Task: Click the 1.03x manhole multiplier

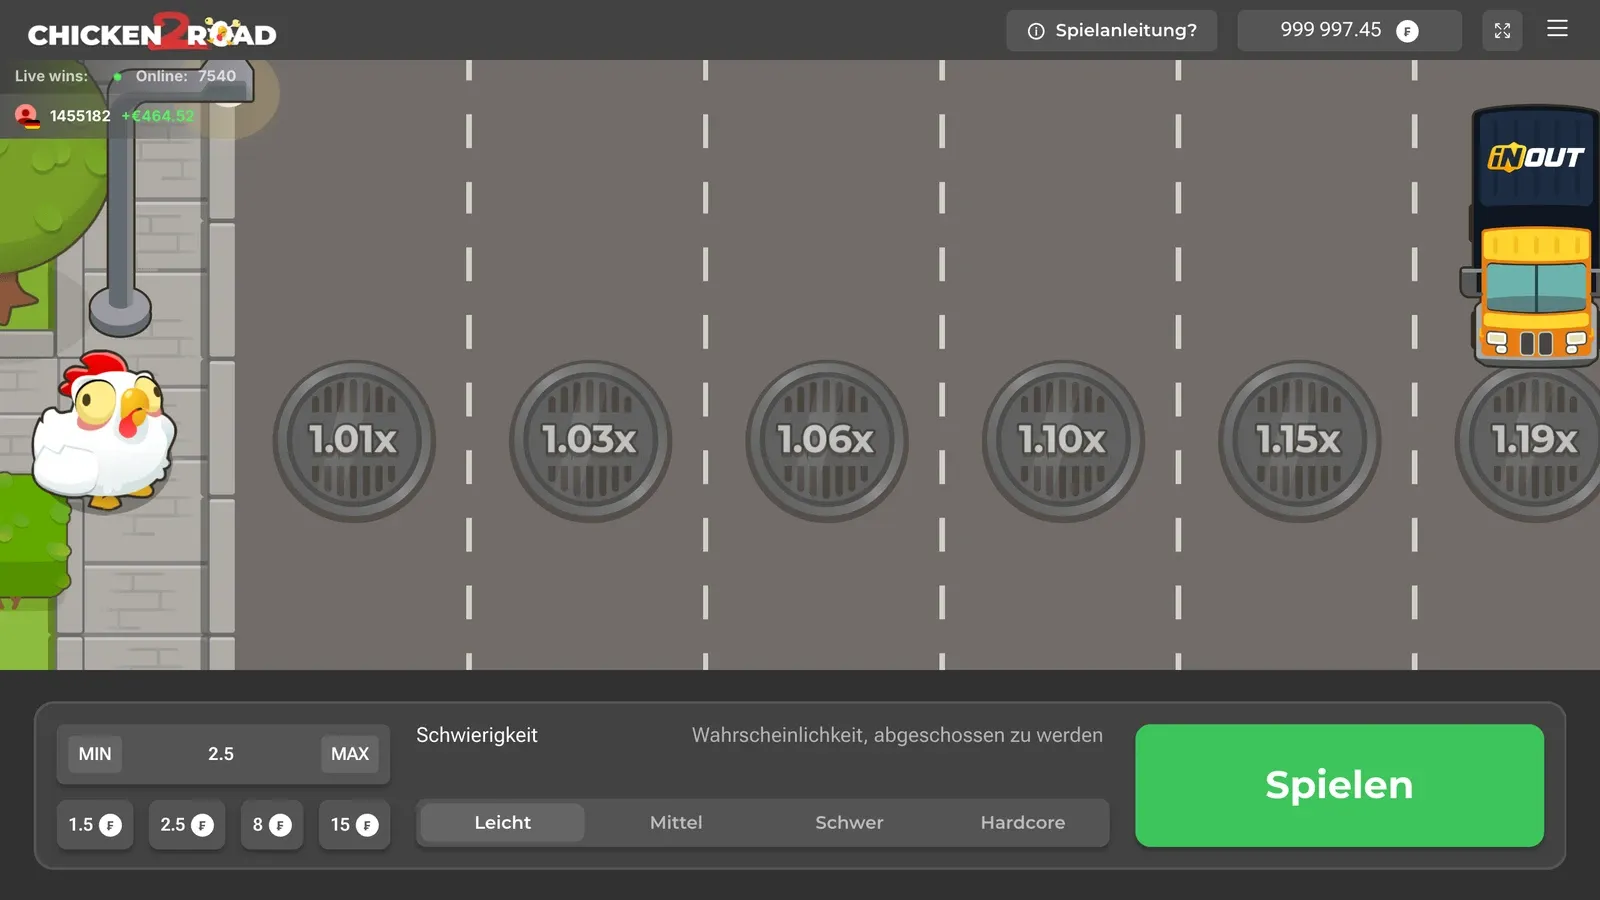Action: (x=590, y=441)
